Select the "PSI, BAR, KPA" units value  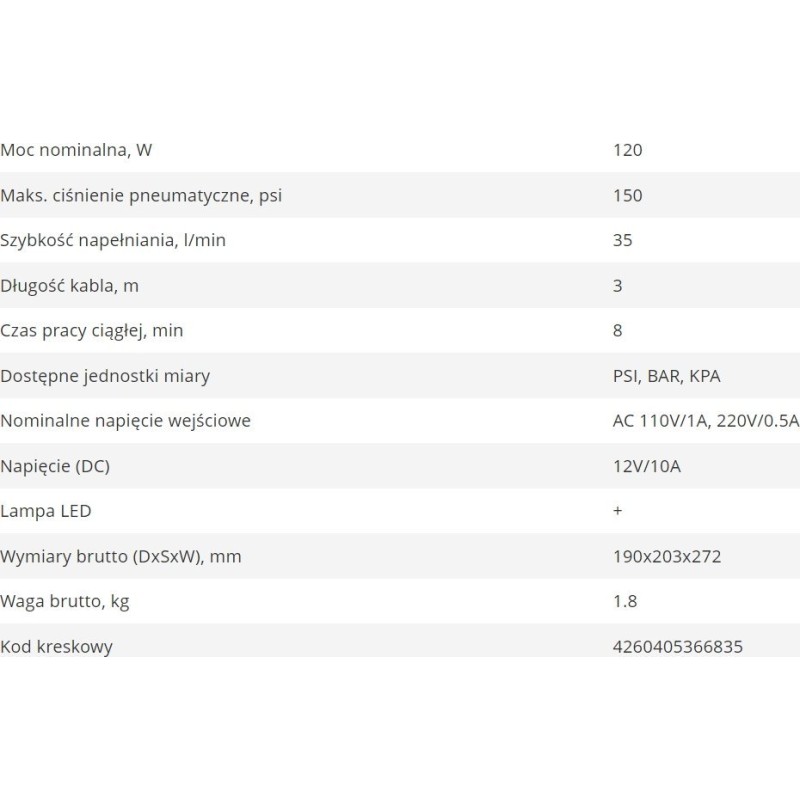pyautogui.click(x=666, y=376)
